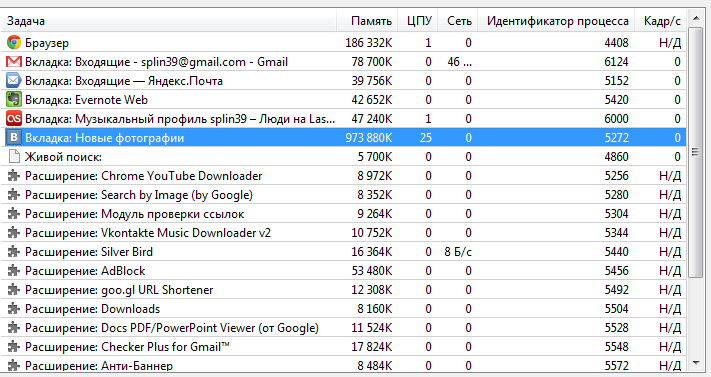Sort by the Задача column header
Image resolution: width=711 pixels, height=377 pixels.
169,21
